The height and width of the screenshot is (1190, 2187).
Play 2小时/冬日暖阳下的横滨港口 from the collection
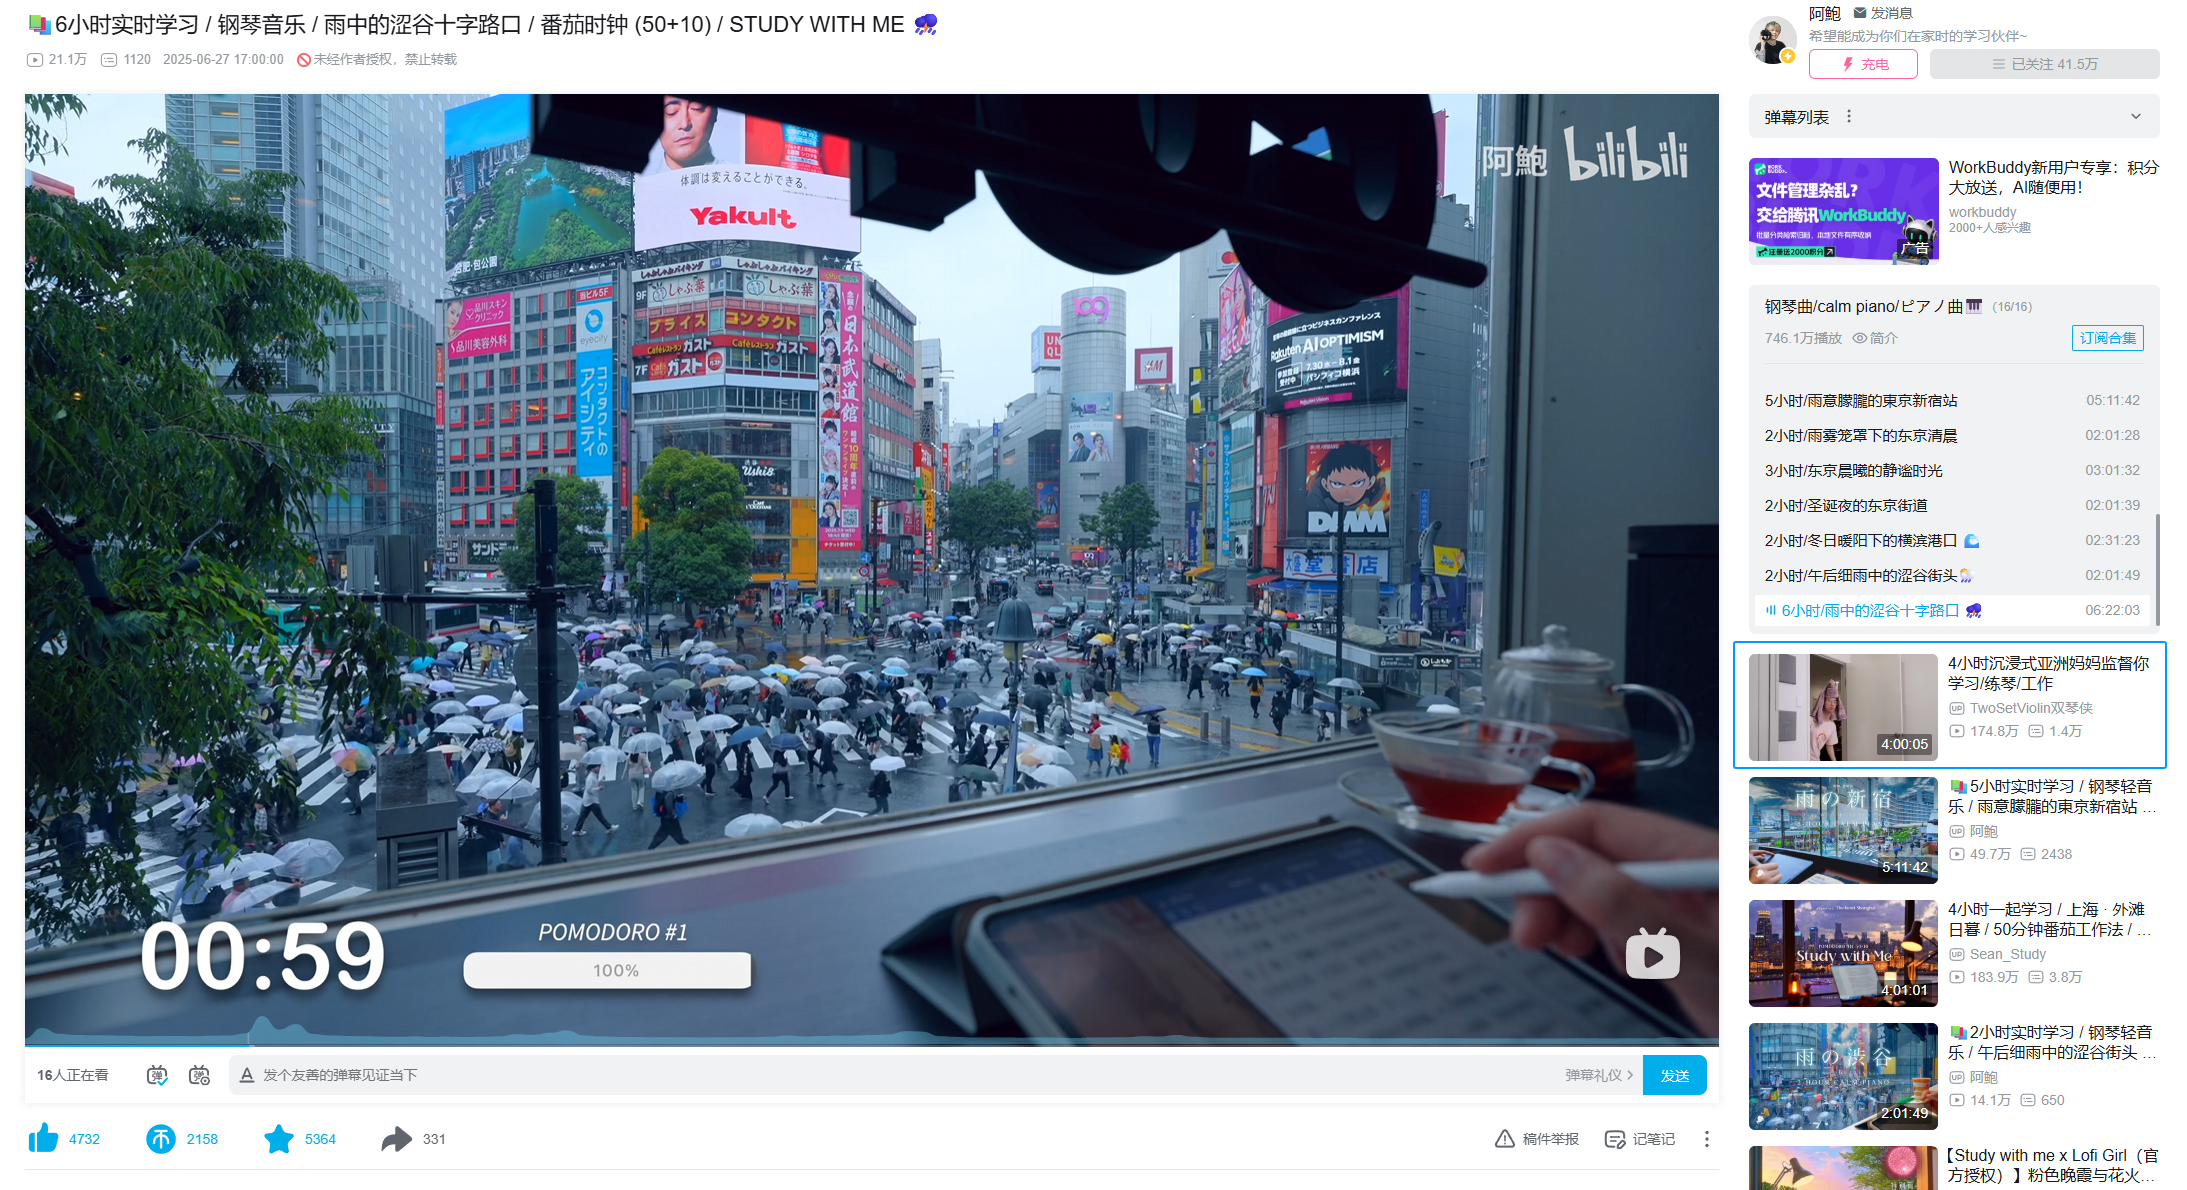click(x=1952, y=540)
